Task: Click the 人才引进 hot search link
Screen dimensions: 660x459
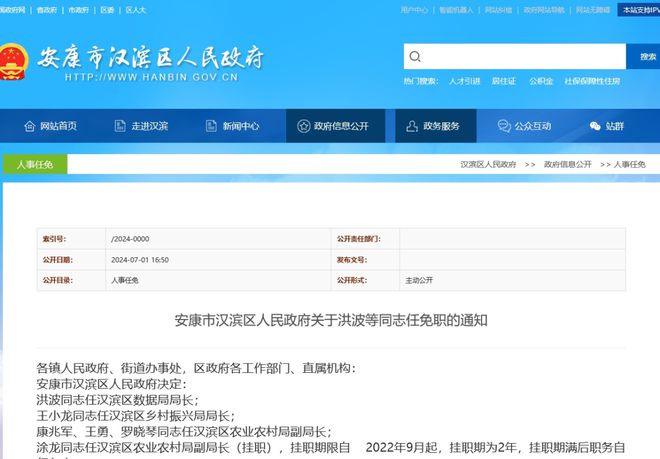Action: pos(464,81)
